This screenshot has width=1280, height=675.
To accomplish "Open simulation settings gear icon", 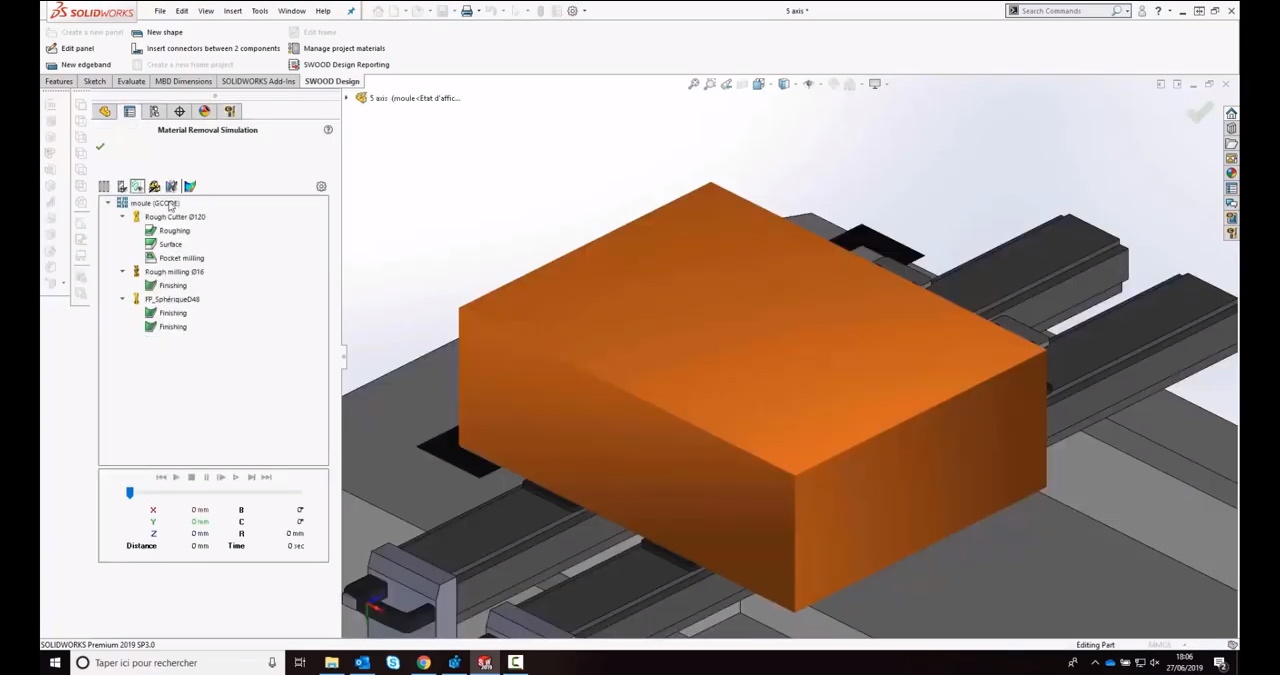I will pos(321,187).
